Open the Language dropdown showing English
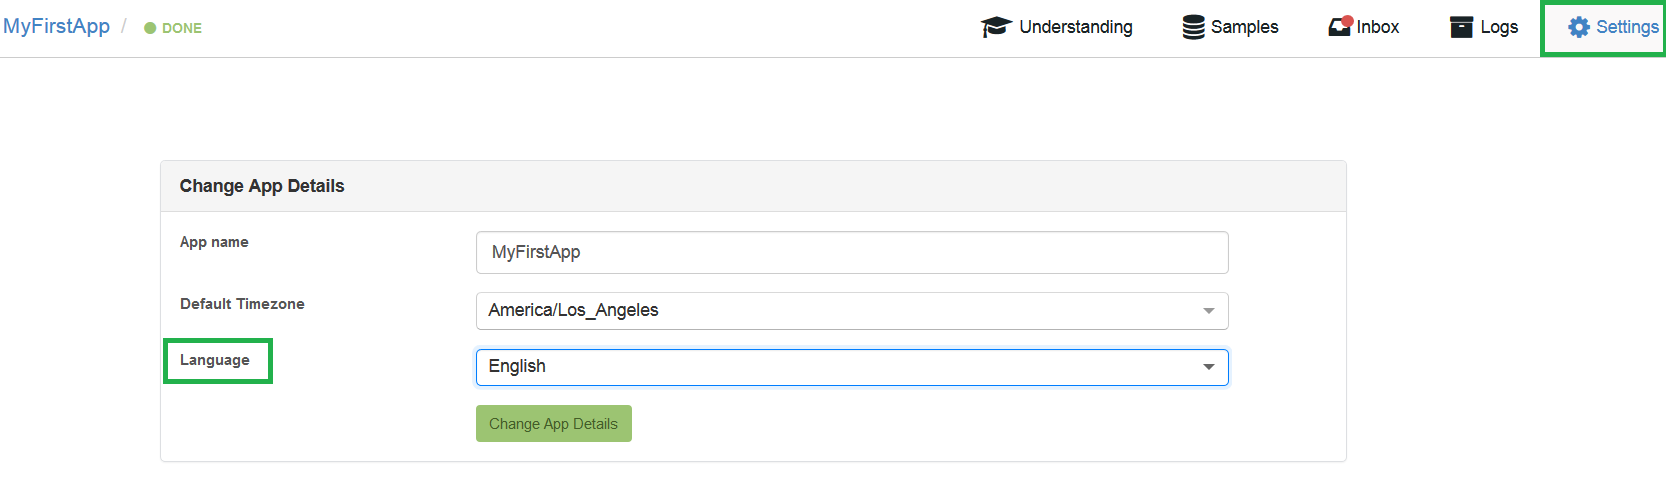Viewport: 1666px width, 478px height. tap(840, 367)
